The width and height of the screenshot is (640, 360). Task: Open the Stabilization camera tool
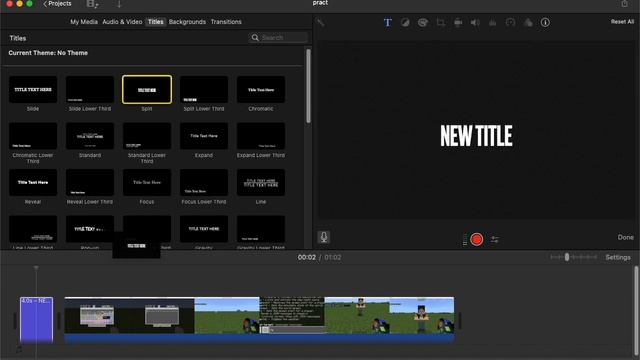tap(458, 22)
